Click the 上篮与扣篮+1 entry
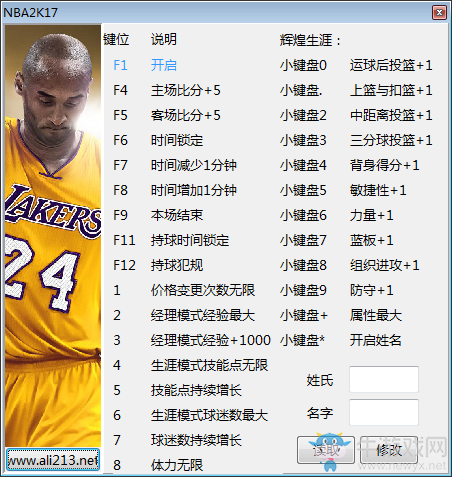Viewport: 452px width, 477px height. (x=391, y=90)
